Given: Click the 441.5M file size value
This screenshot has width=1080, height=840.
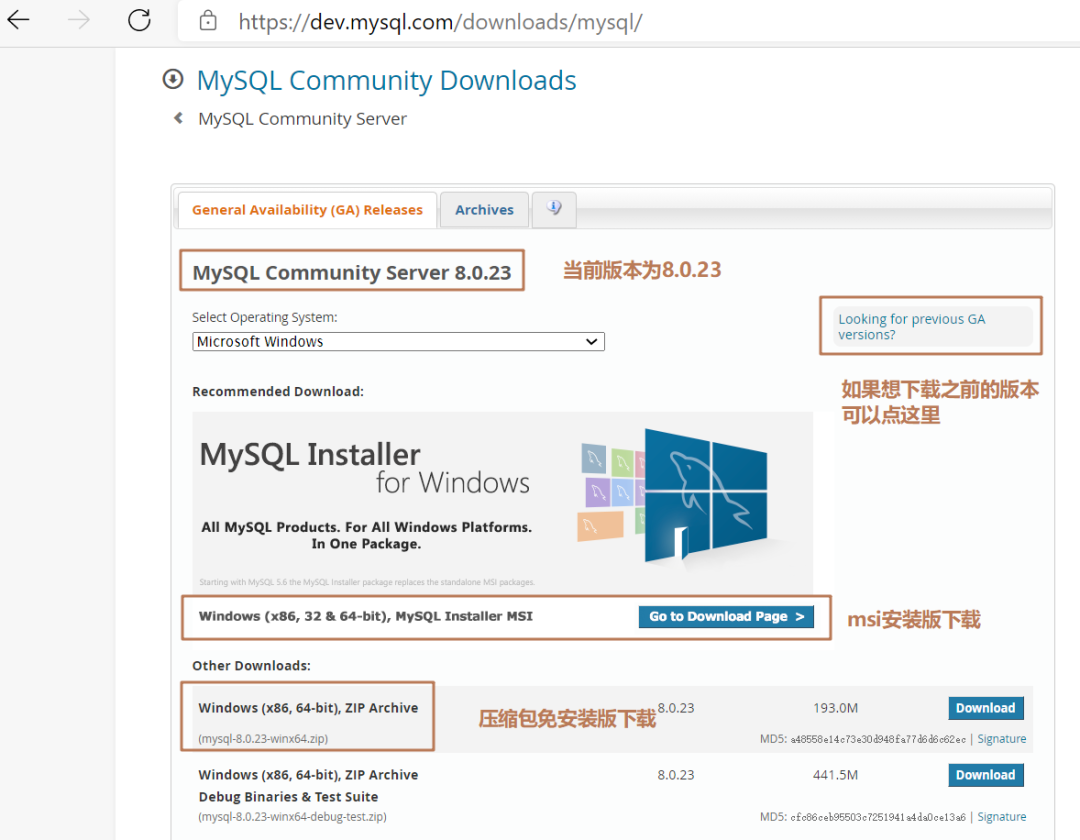Looking at the screenshot, I should pyautogui.click(x=835, y=775).
